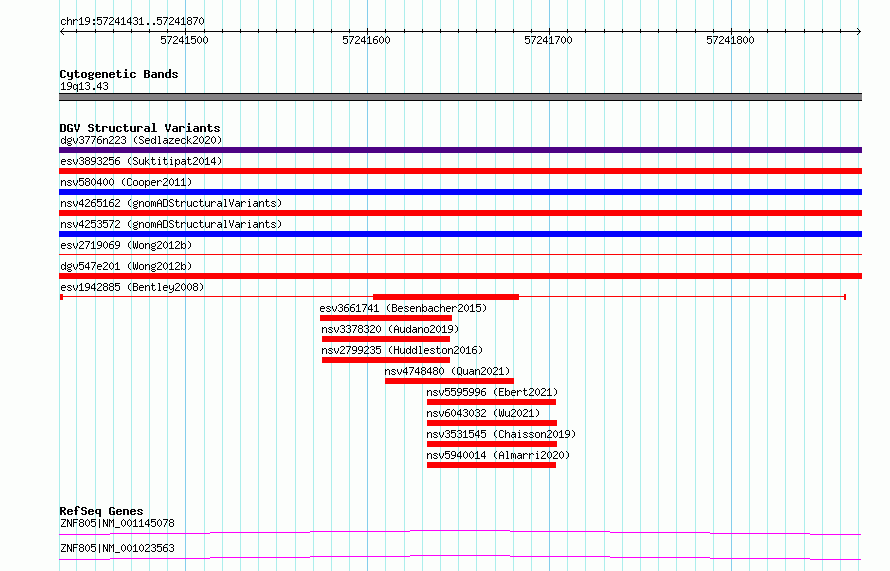Open esv1942885 (Bentley2008) variant label
The width and height of the screenshot is (890, 571).
(132, 287)
